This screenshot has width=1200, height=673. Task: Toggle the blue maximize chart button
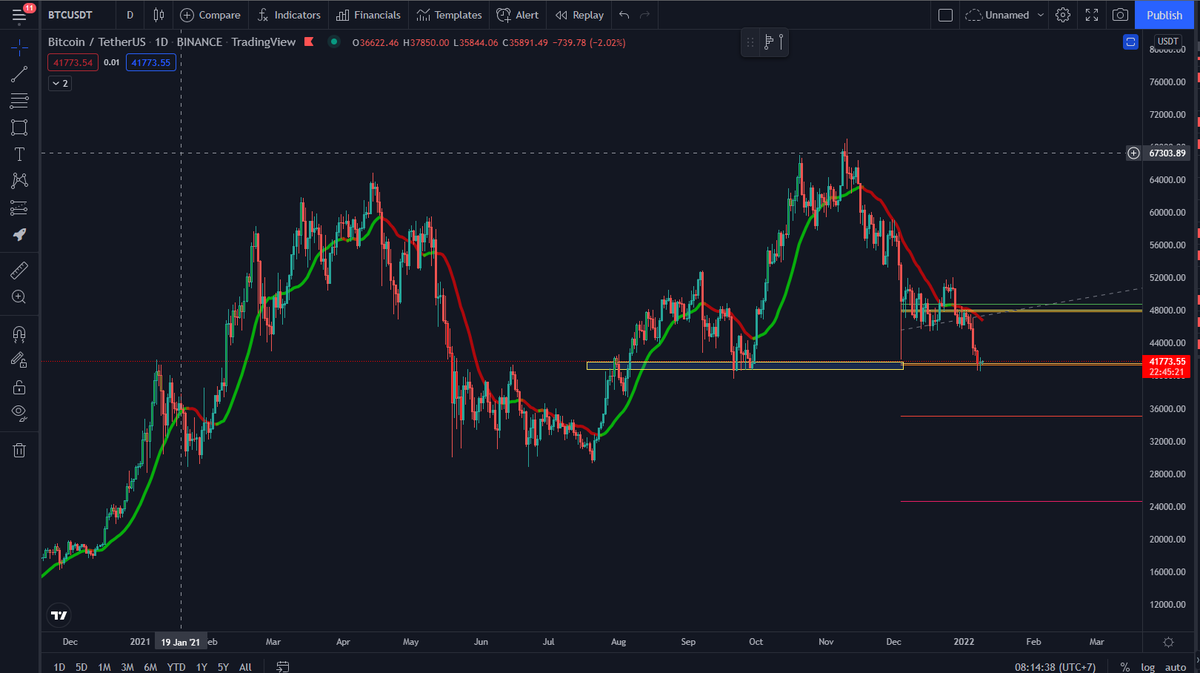1130,42
